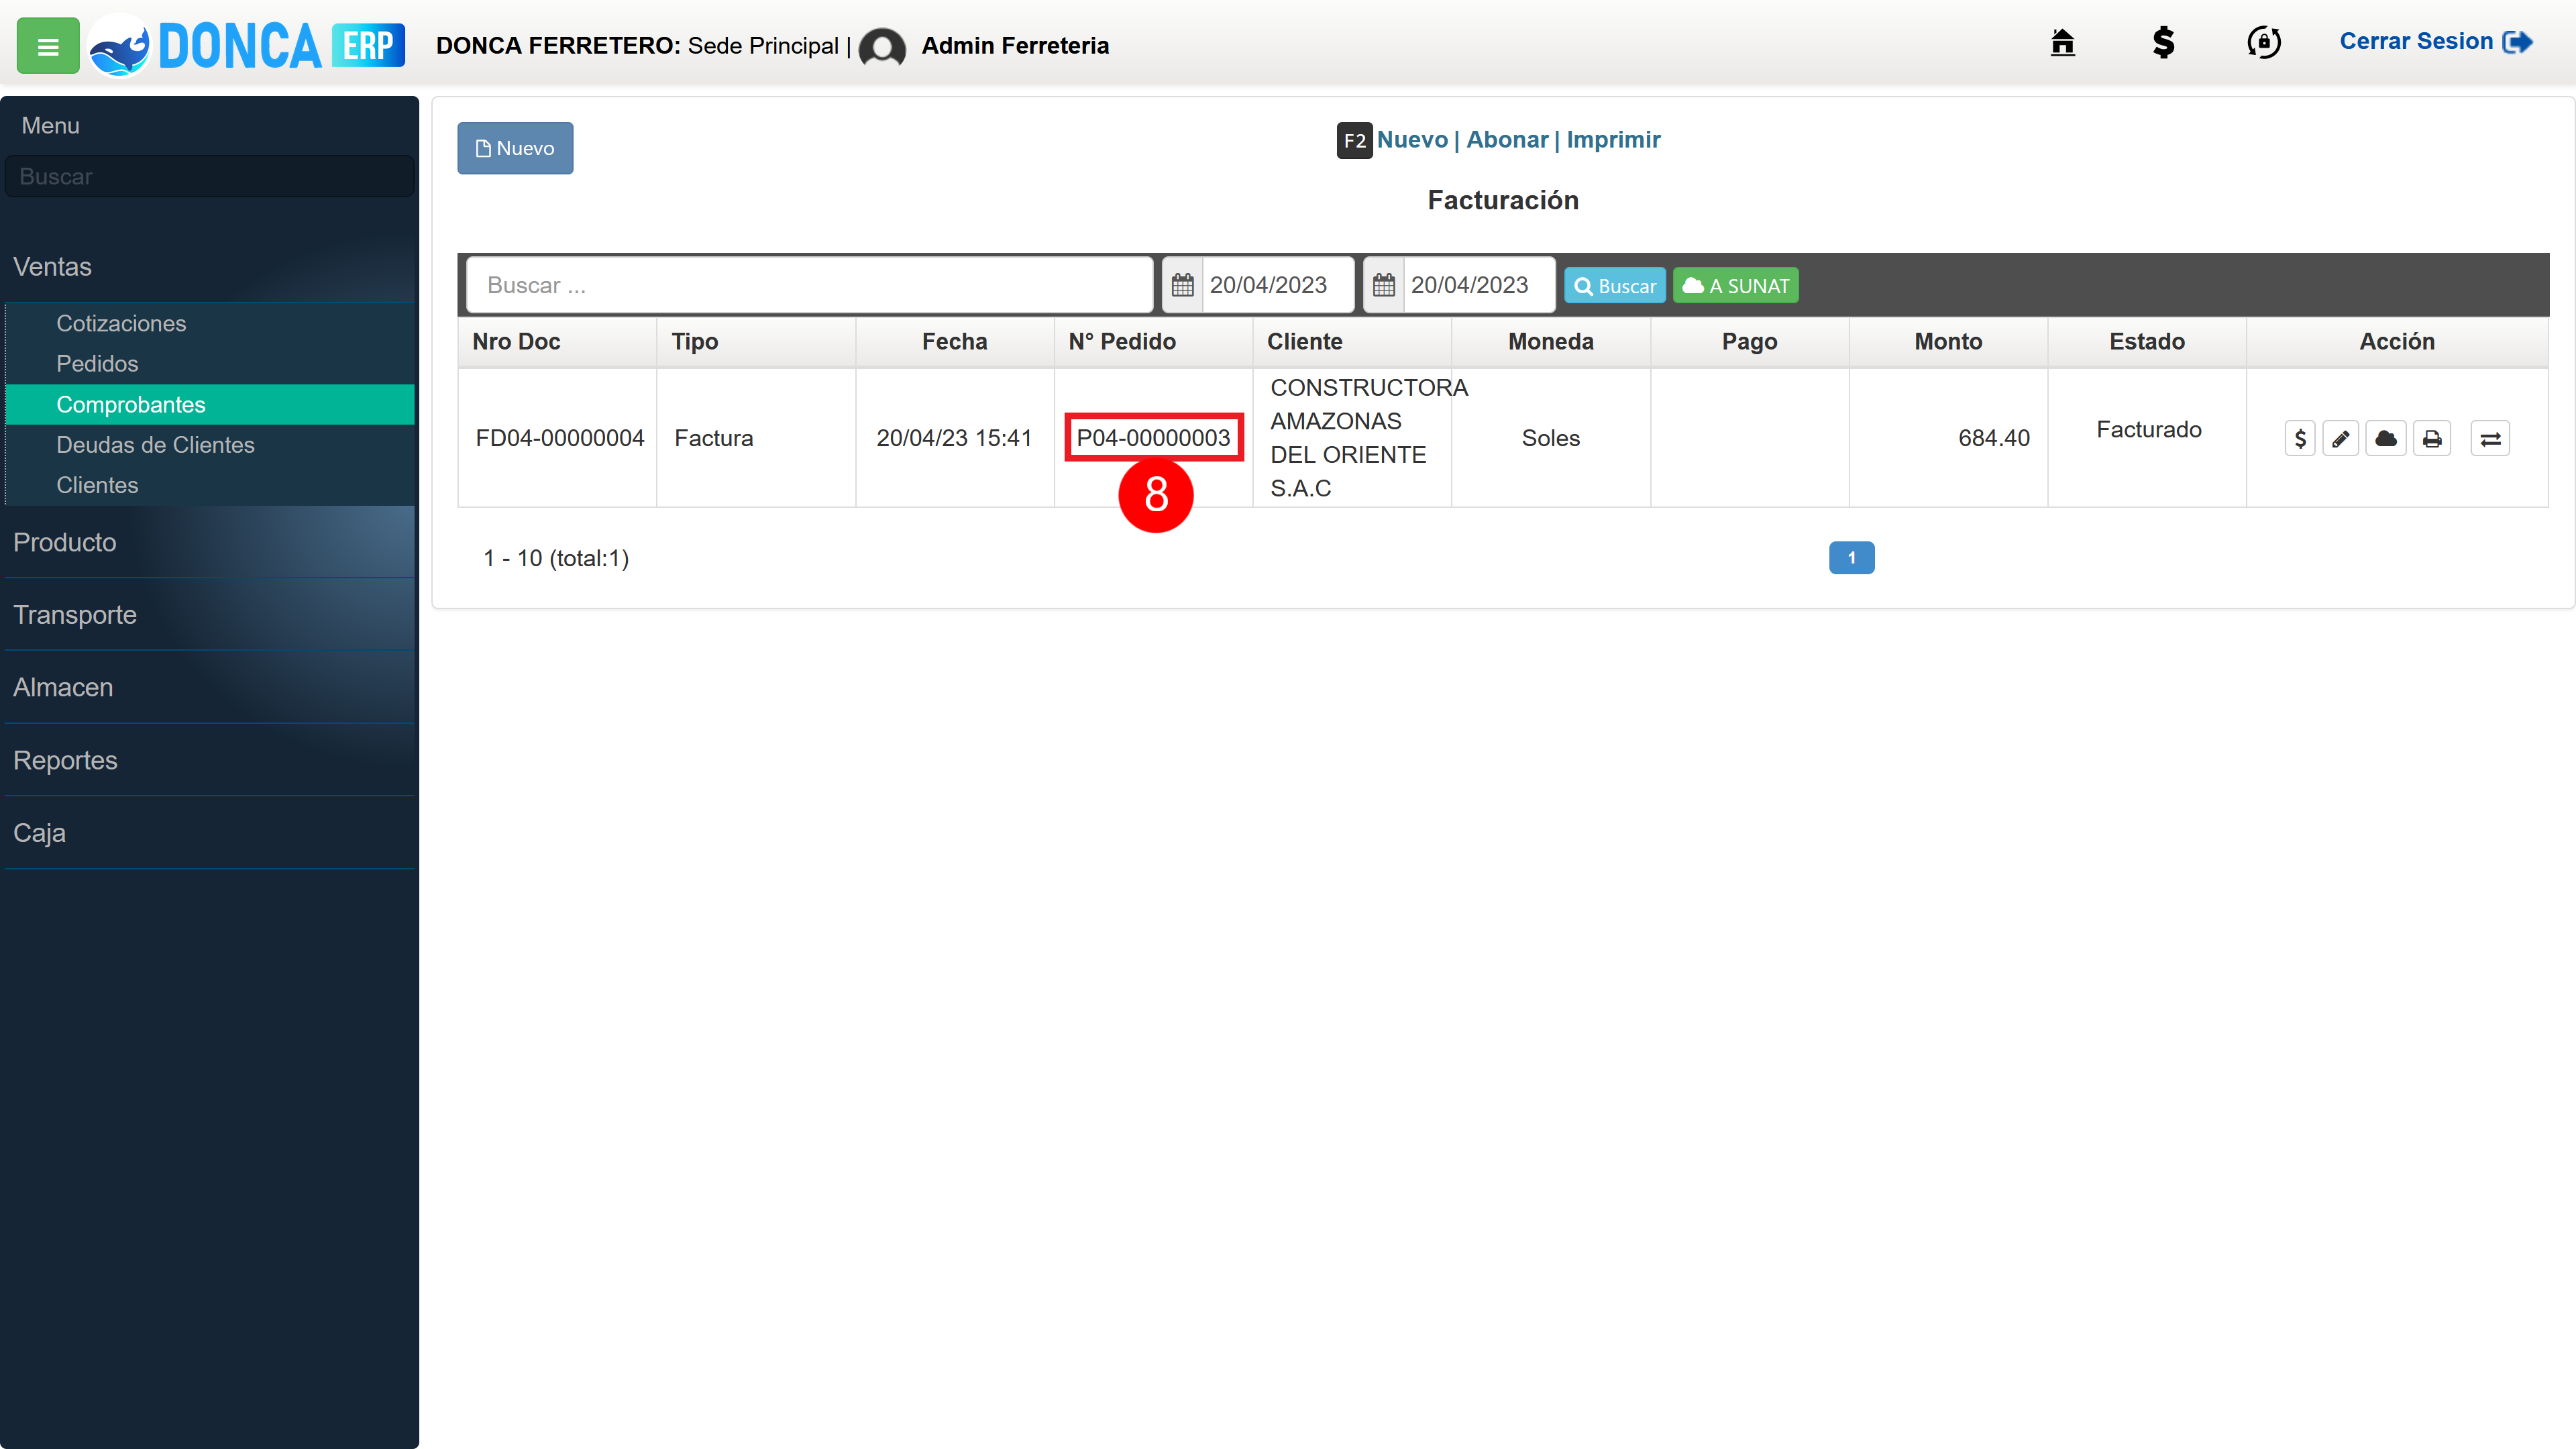Click document number FD04-00000004
Image resolution: width=2576 pixels, height=1449 pixels.
(559, 439)
